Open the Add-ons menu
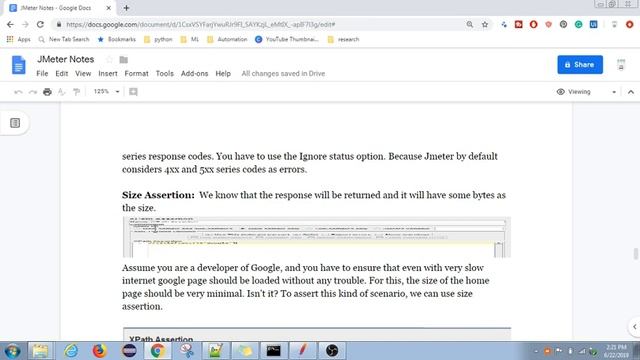The height and width of the screenshot is (360, 640). 194,73
